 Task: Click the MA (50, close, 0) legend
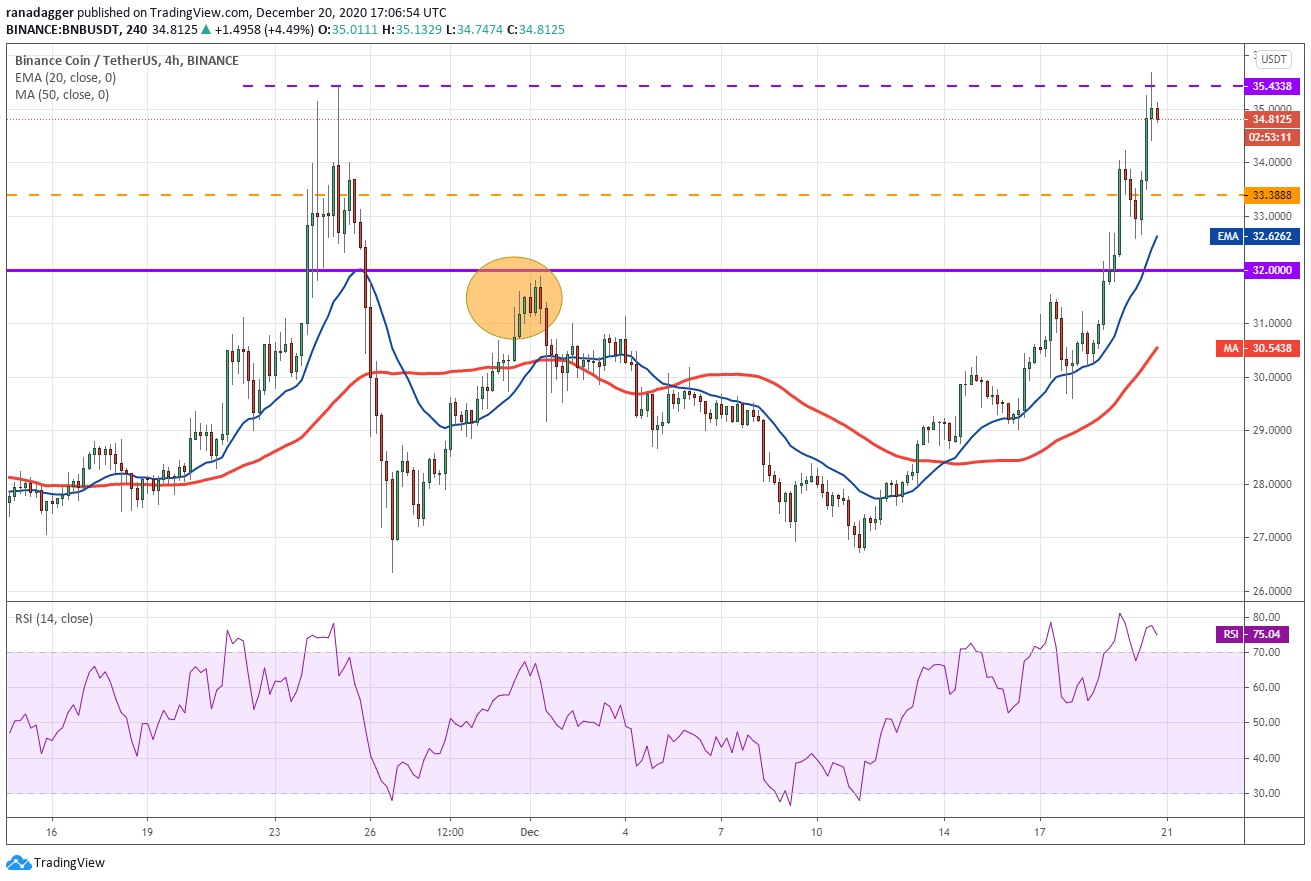click(61, 95)
